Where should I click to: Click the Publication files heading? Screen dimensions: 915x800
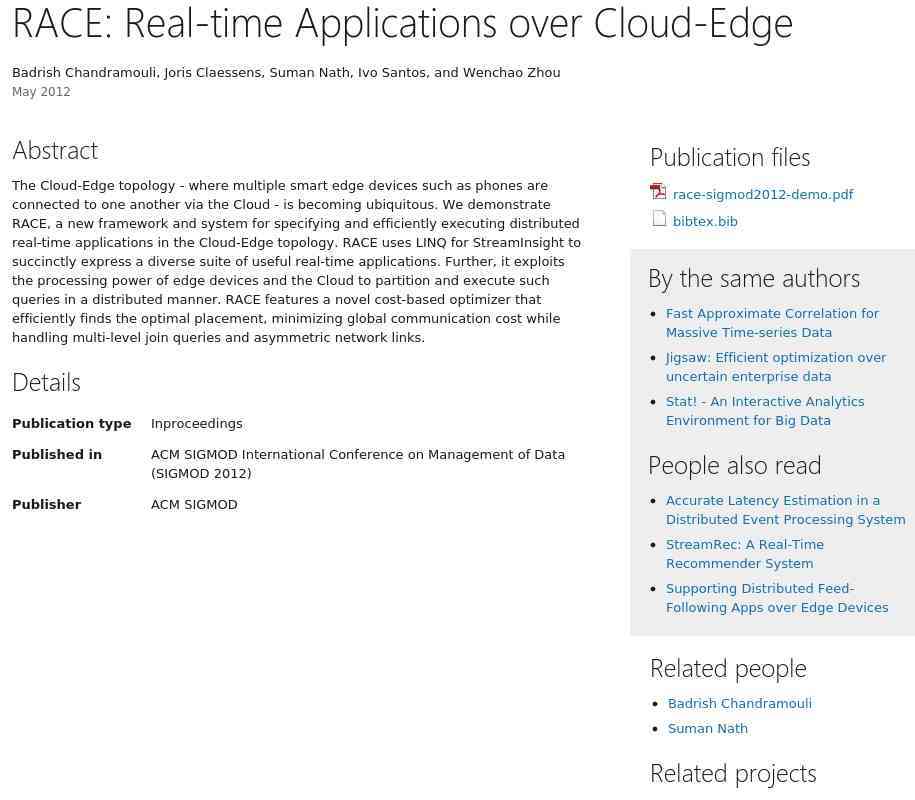point(730,158)
